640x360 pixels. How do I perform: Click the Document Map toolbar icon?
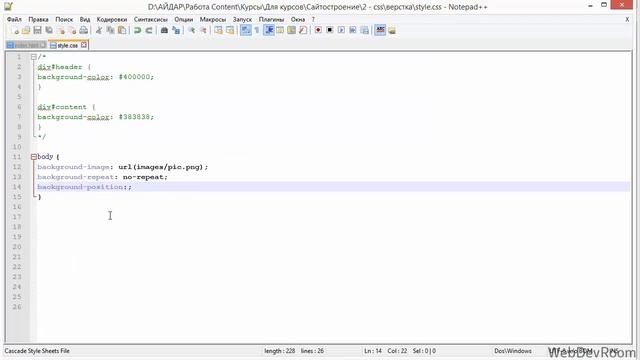point(291,30)
